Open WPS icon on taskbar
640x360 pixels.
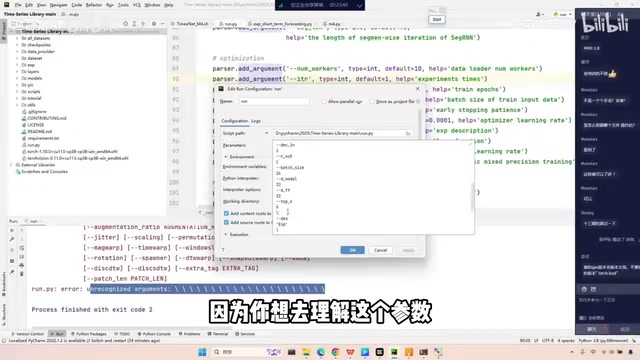(x=350, y=352)
